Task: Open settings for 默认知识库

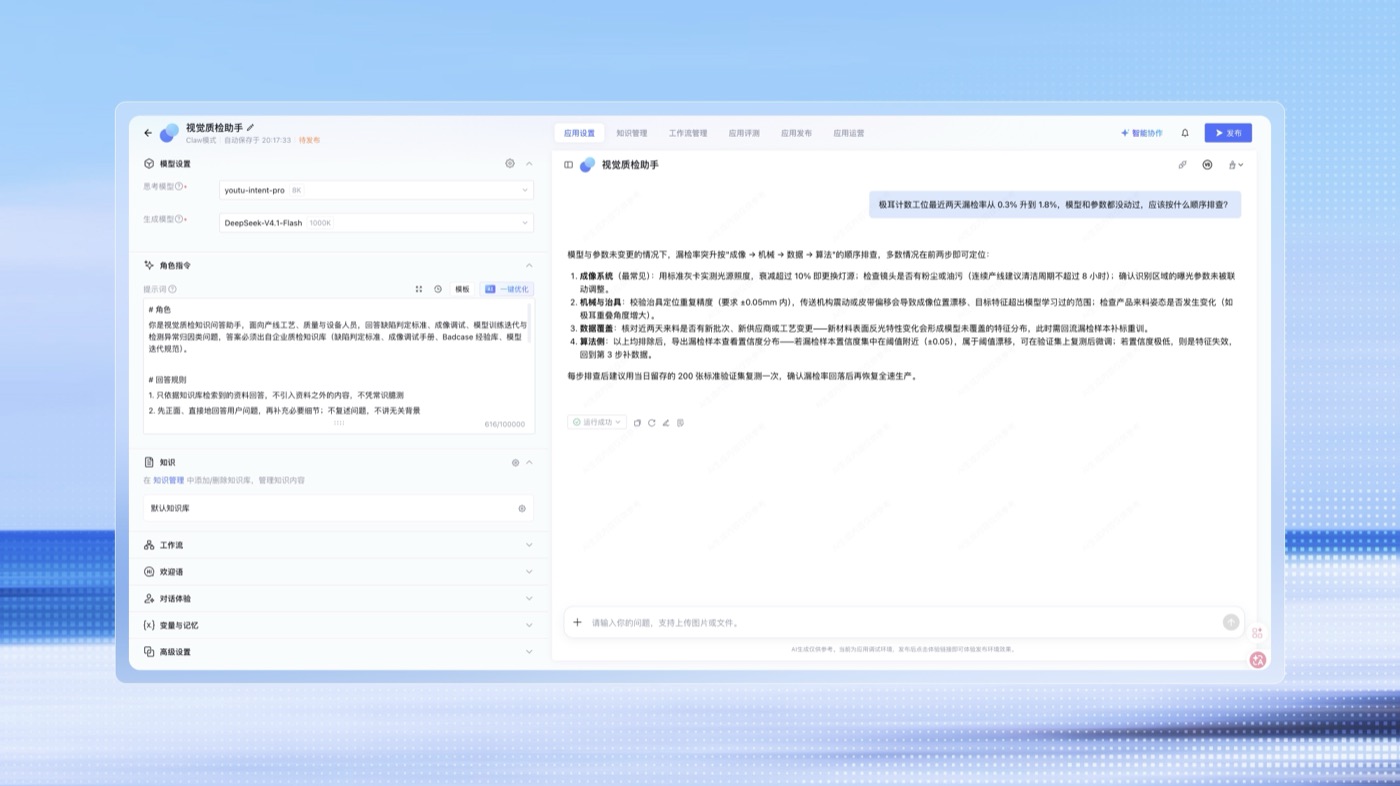Action: click(522, 508)
